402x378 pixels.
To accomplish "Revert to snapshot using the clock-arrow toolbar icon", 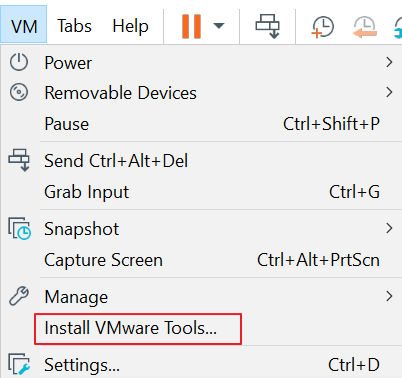I will click(x=365, y=27).
